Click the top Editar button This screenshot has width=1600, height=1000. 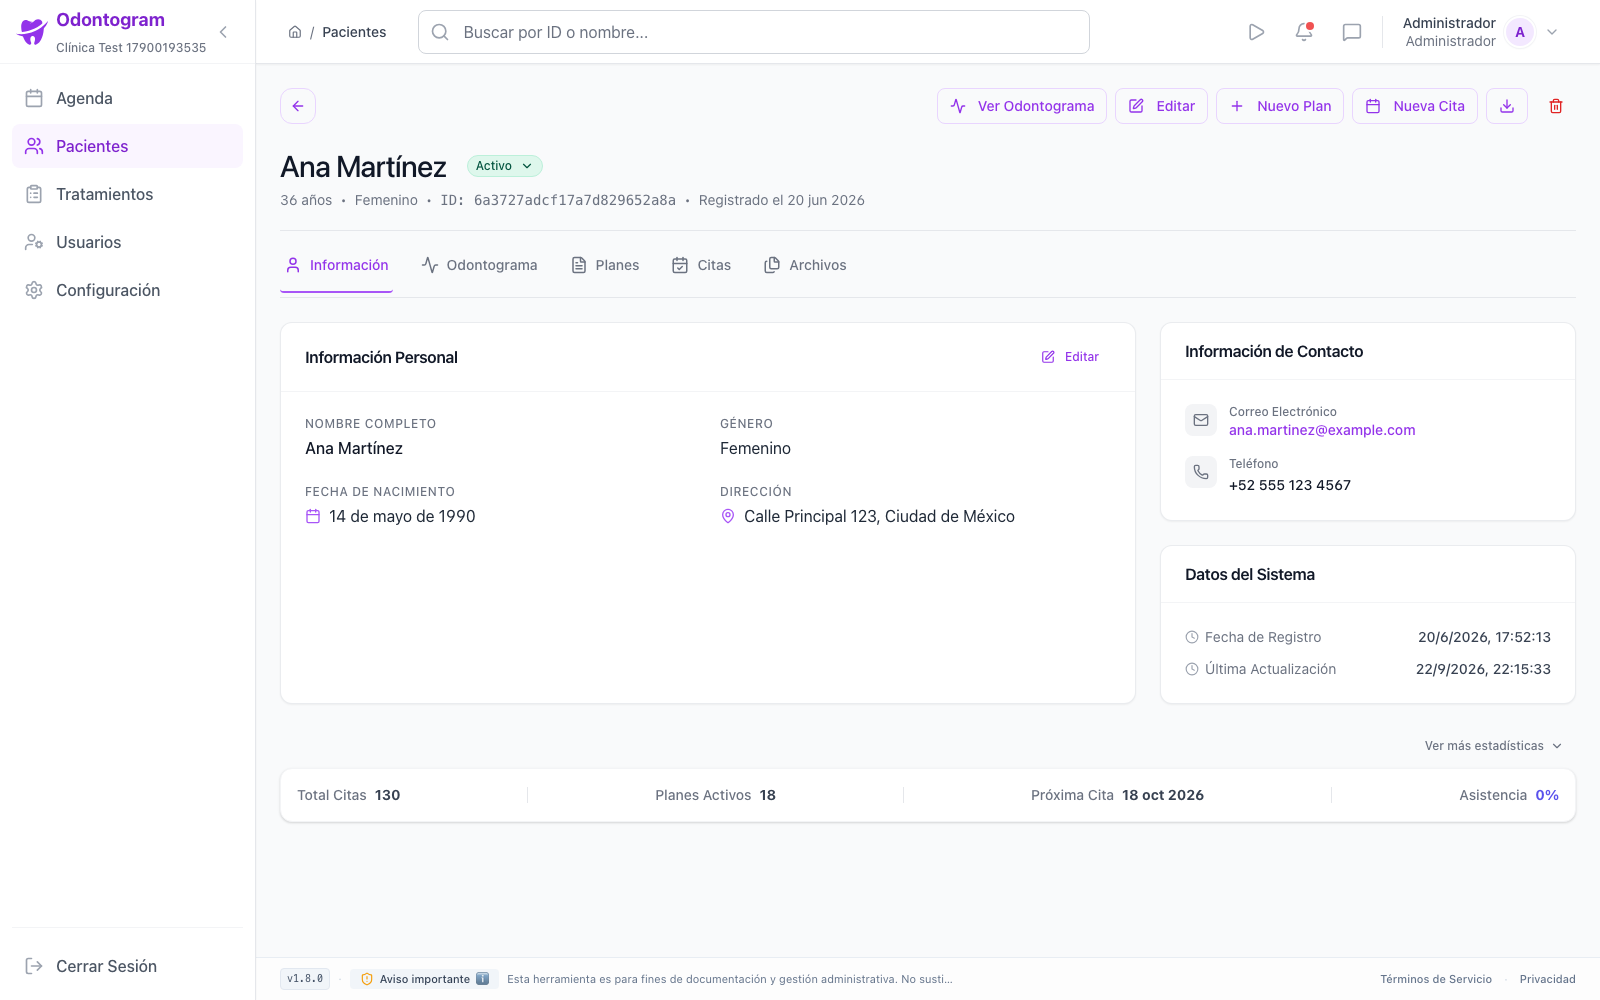(x=1162, y=106)
